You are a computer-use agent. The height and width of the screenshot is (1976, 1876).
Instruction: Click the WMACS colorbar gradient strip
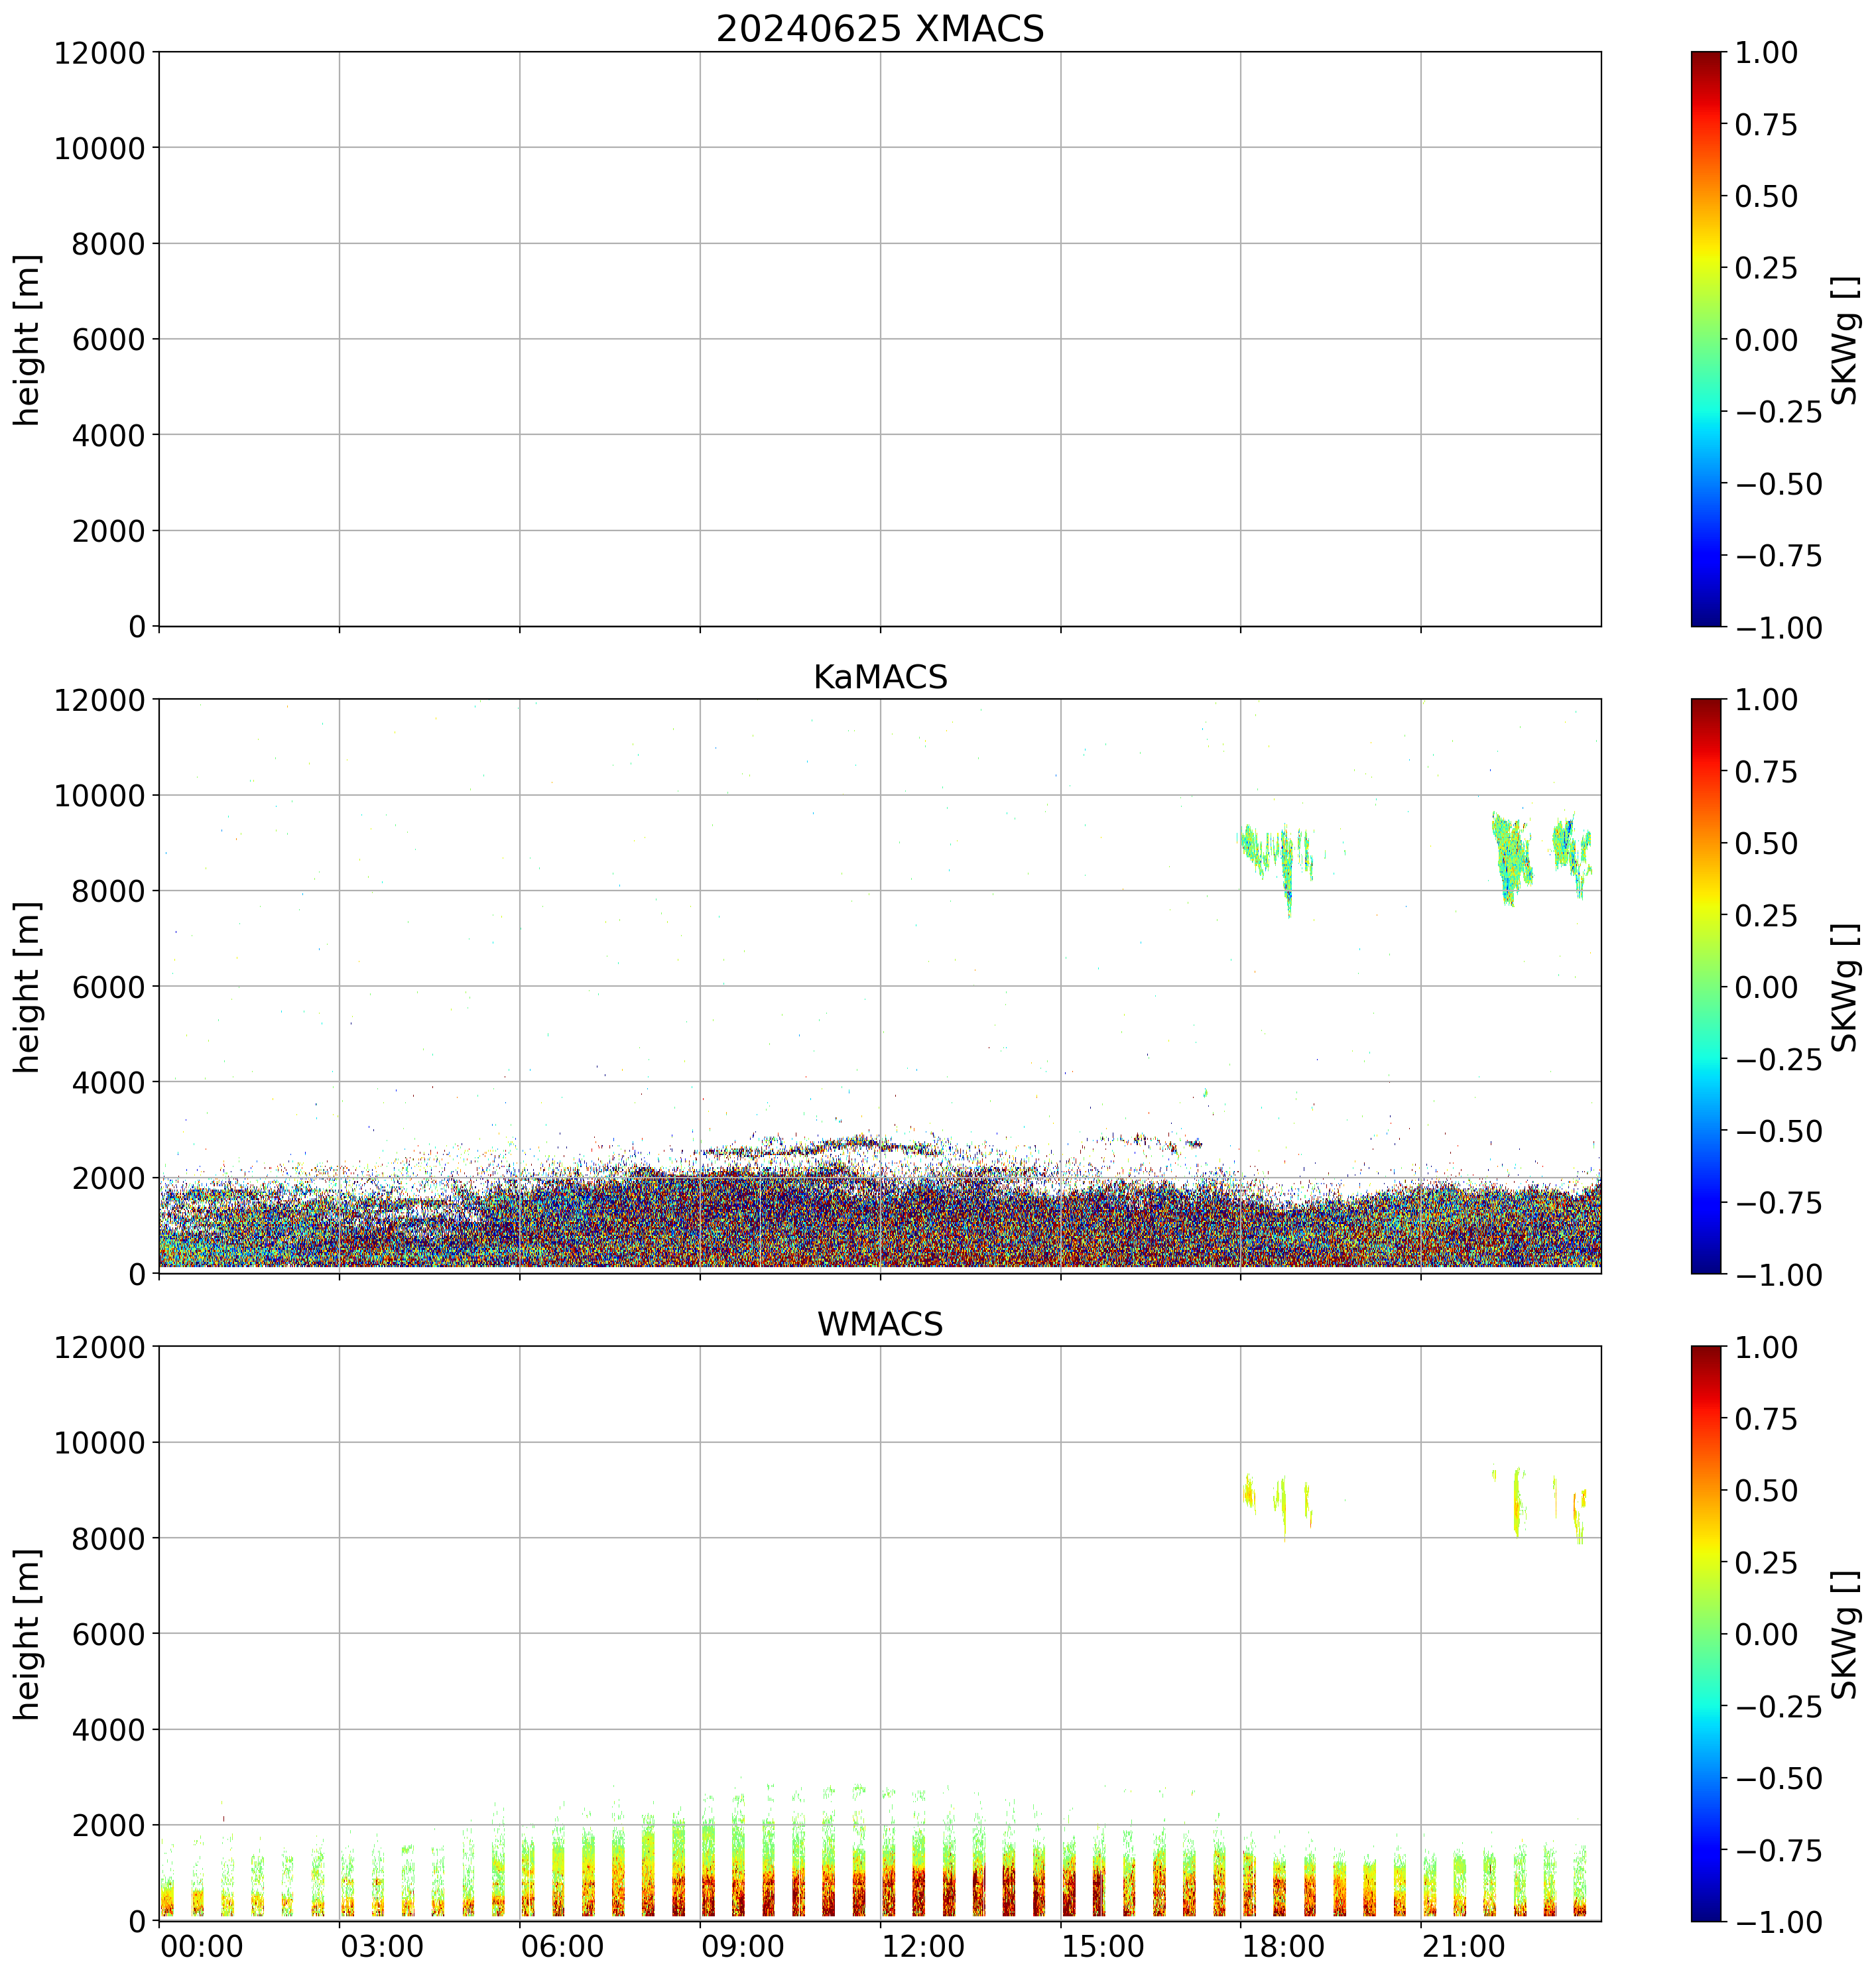click(1706, 1633)
